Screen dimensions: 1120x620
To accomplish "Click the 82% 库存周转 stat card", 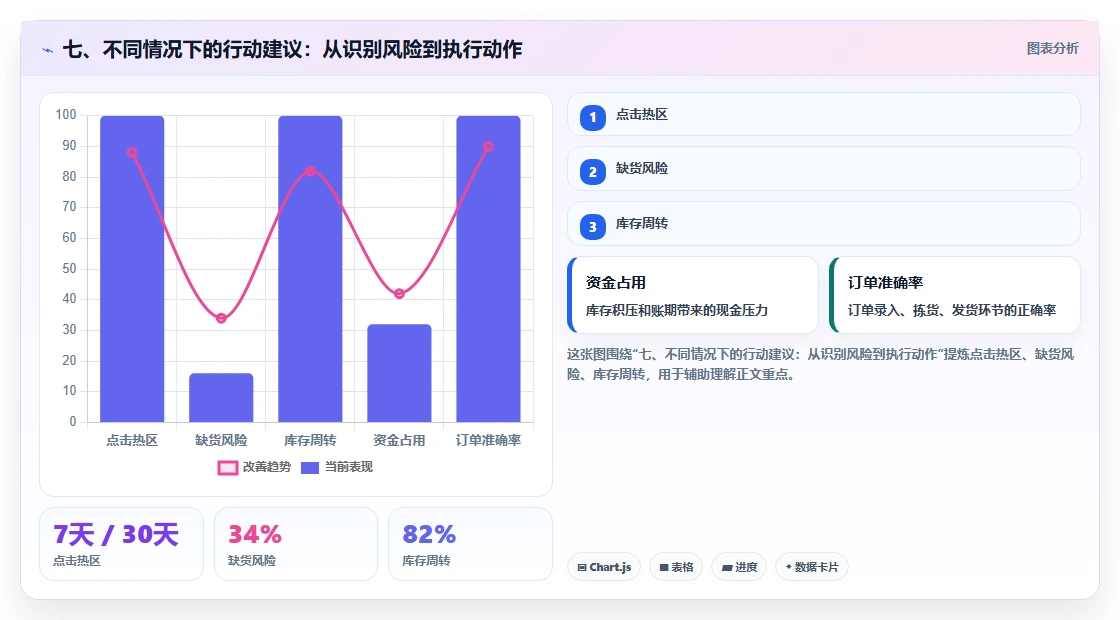I will pos(470,544).
